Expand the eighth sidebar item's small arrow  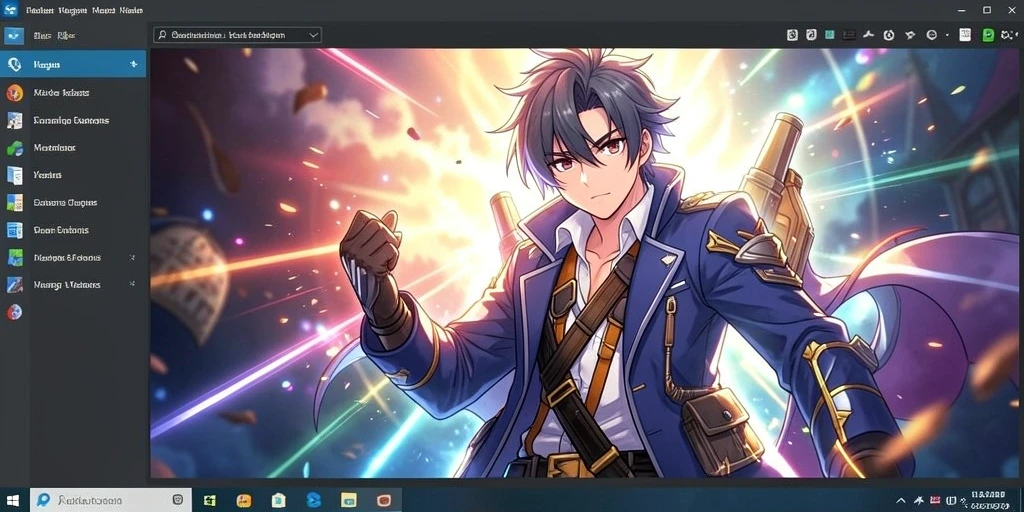[133, 257]
